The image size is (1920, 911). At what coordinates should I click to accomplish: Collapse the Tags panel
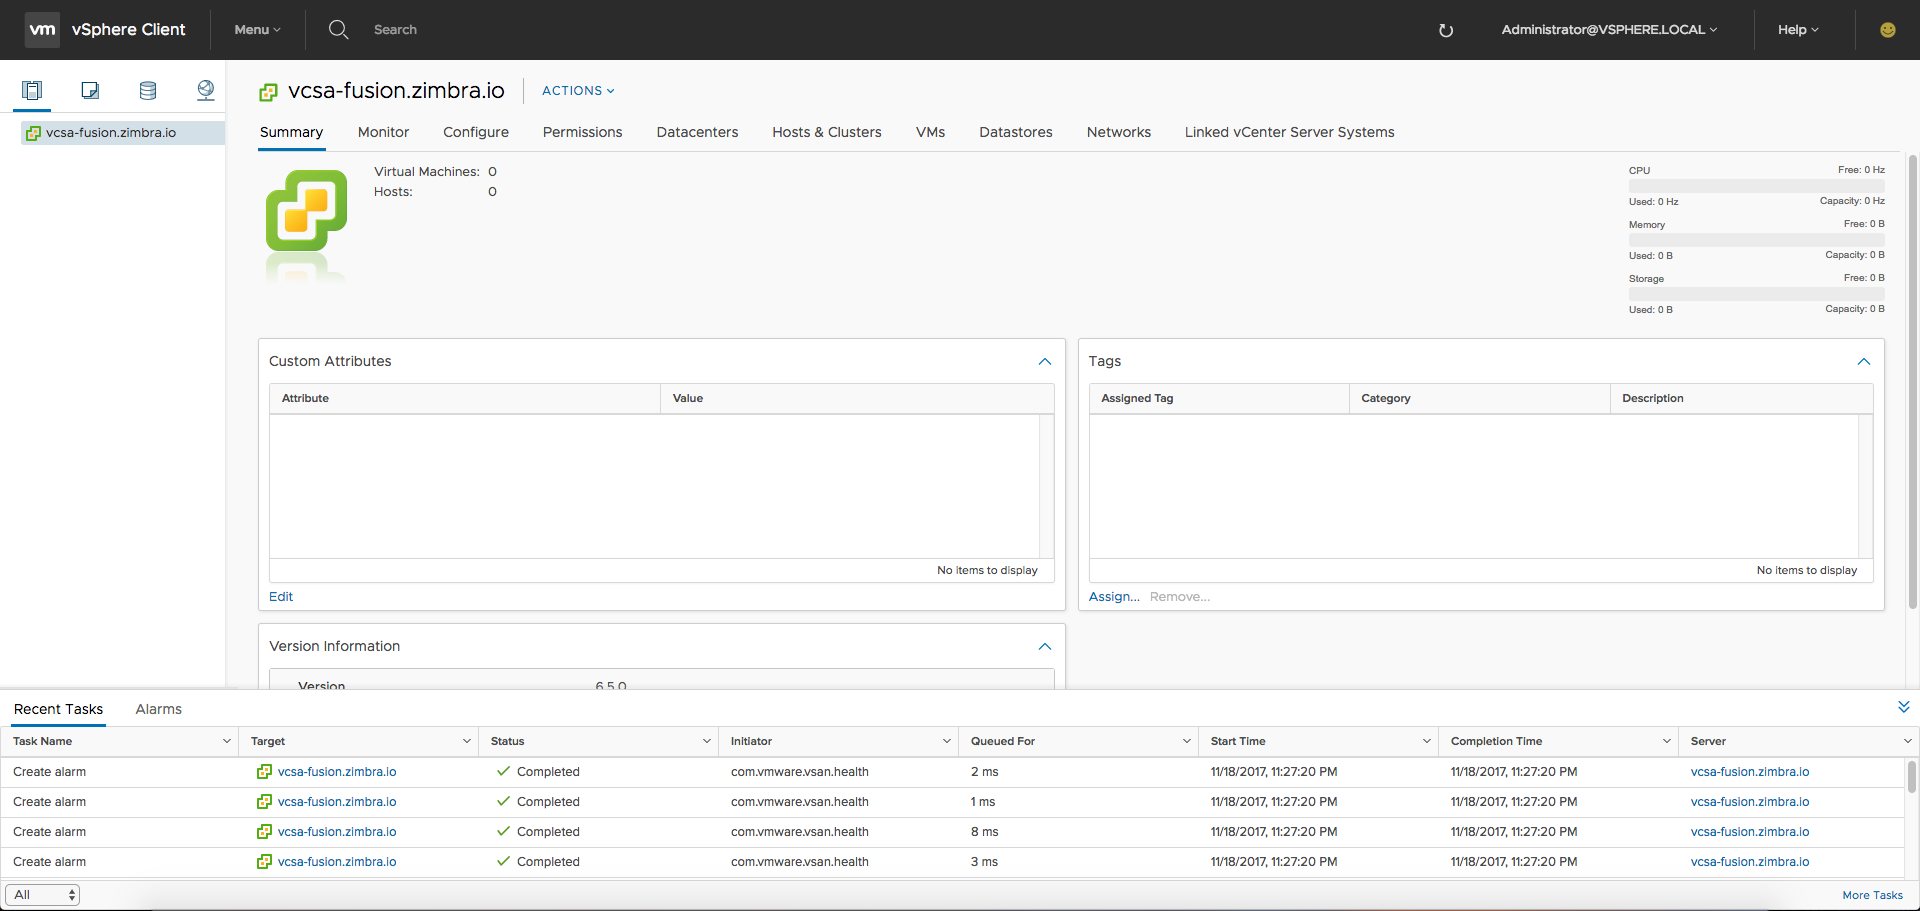pyautogui.click(x=1864, y=362)
